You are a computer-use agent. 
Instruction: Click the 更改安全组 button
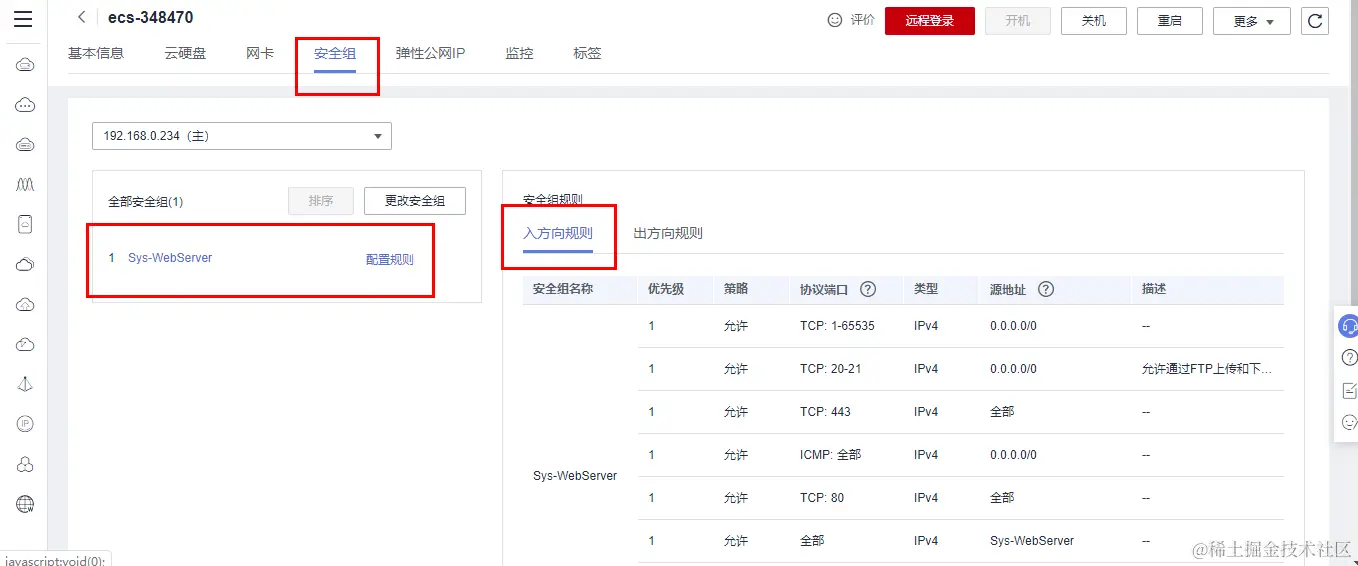[x=415, y=201]
